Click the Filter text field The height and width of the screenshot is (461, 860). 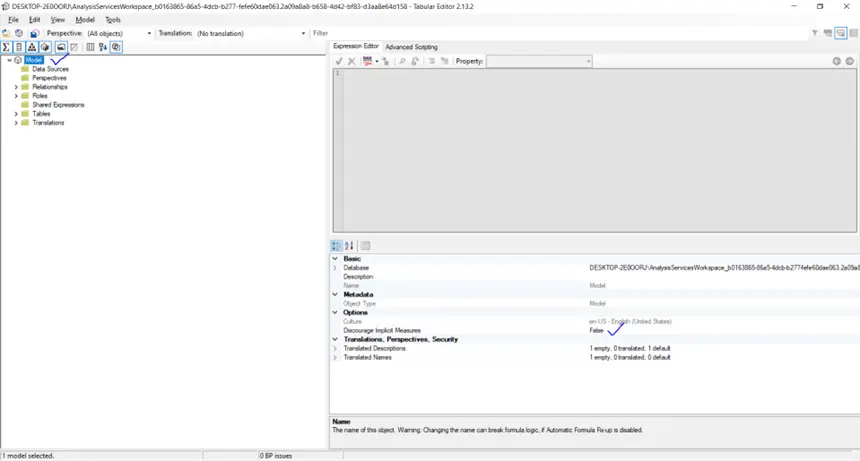pos(559,33)
